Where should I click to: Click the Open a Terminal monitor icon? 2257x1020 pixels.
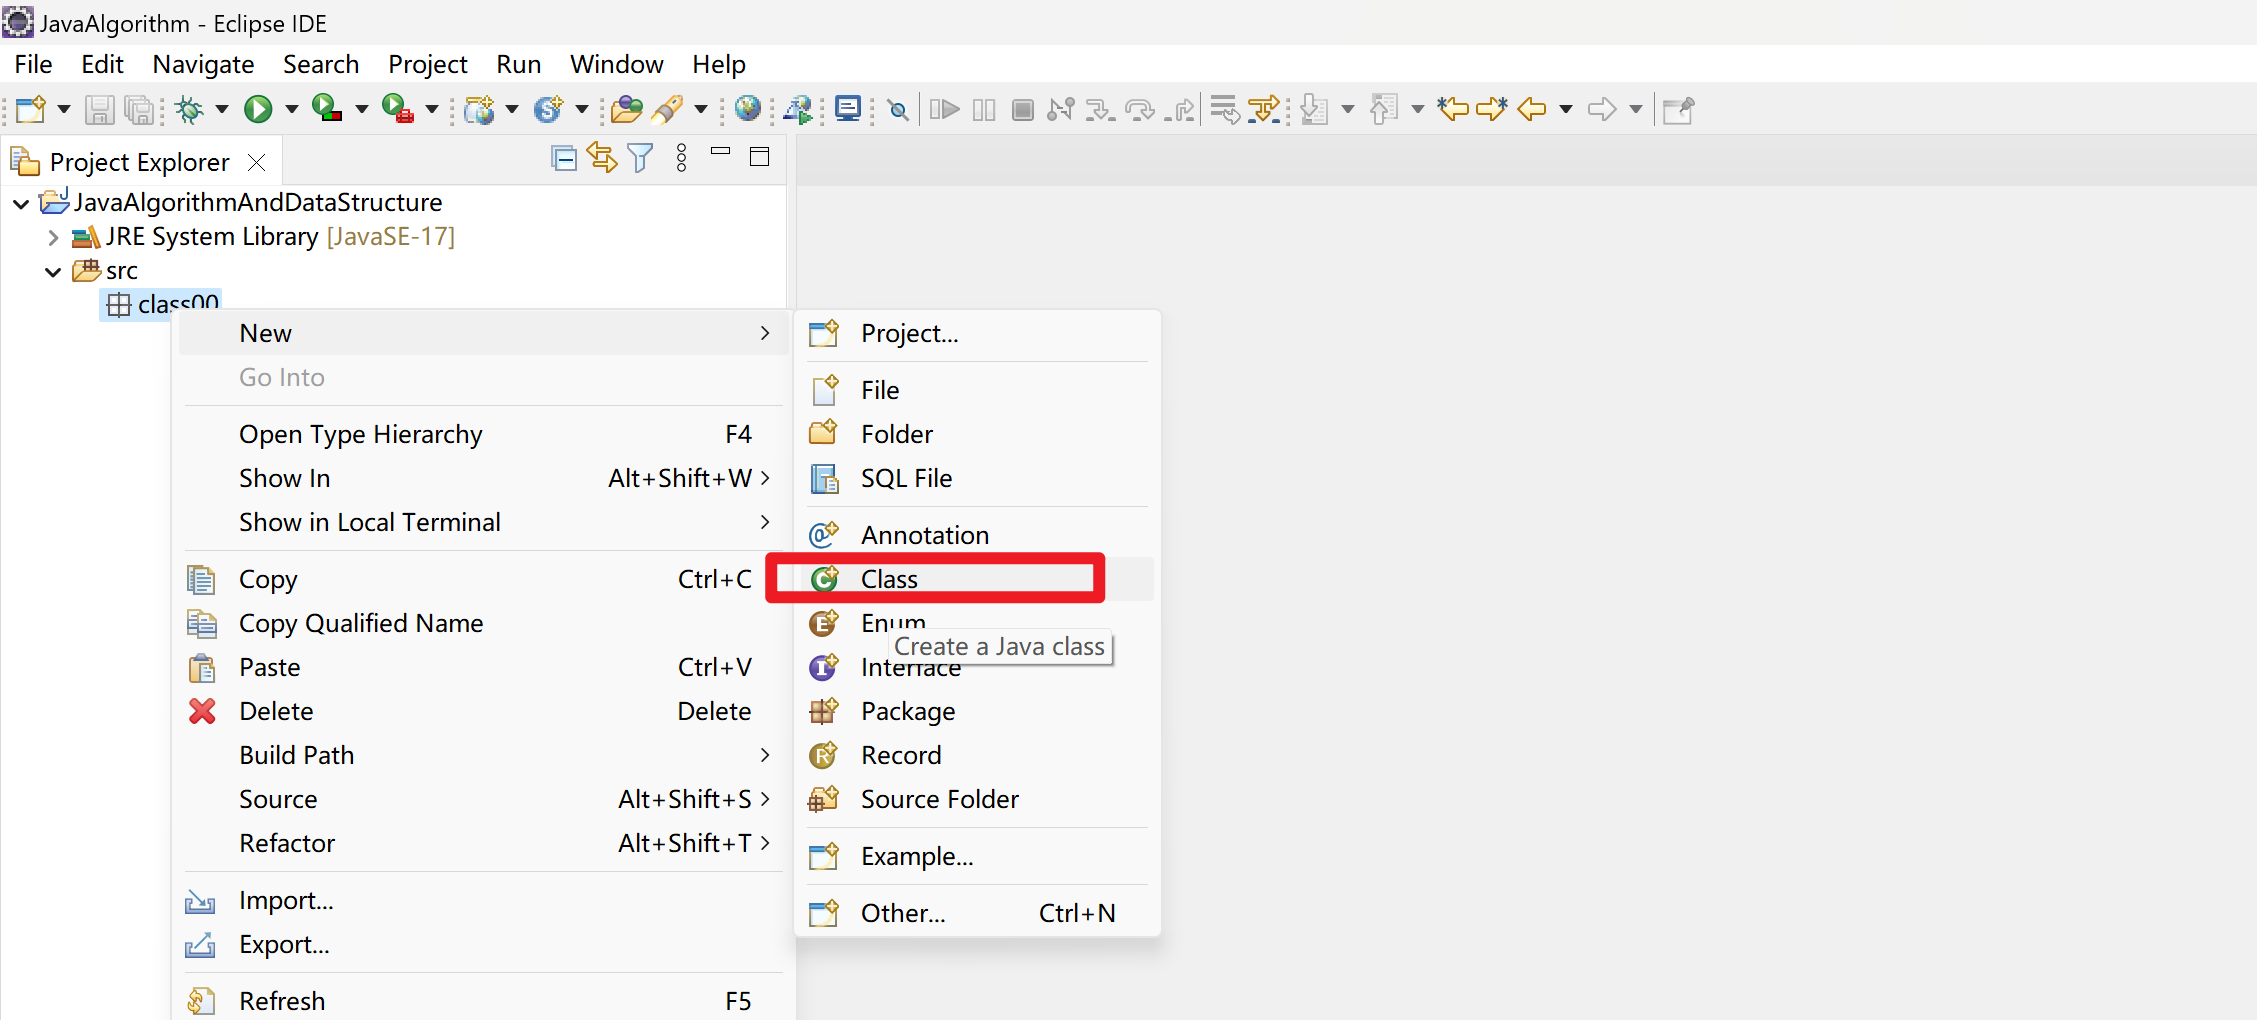click(x=848, y=109)
